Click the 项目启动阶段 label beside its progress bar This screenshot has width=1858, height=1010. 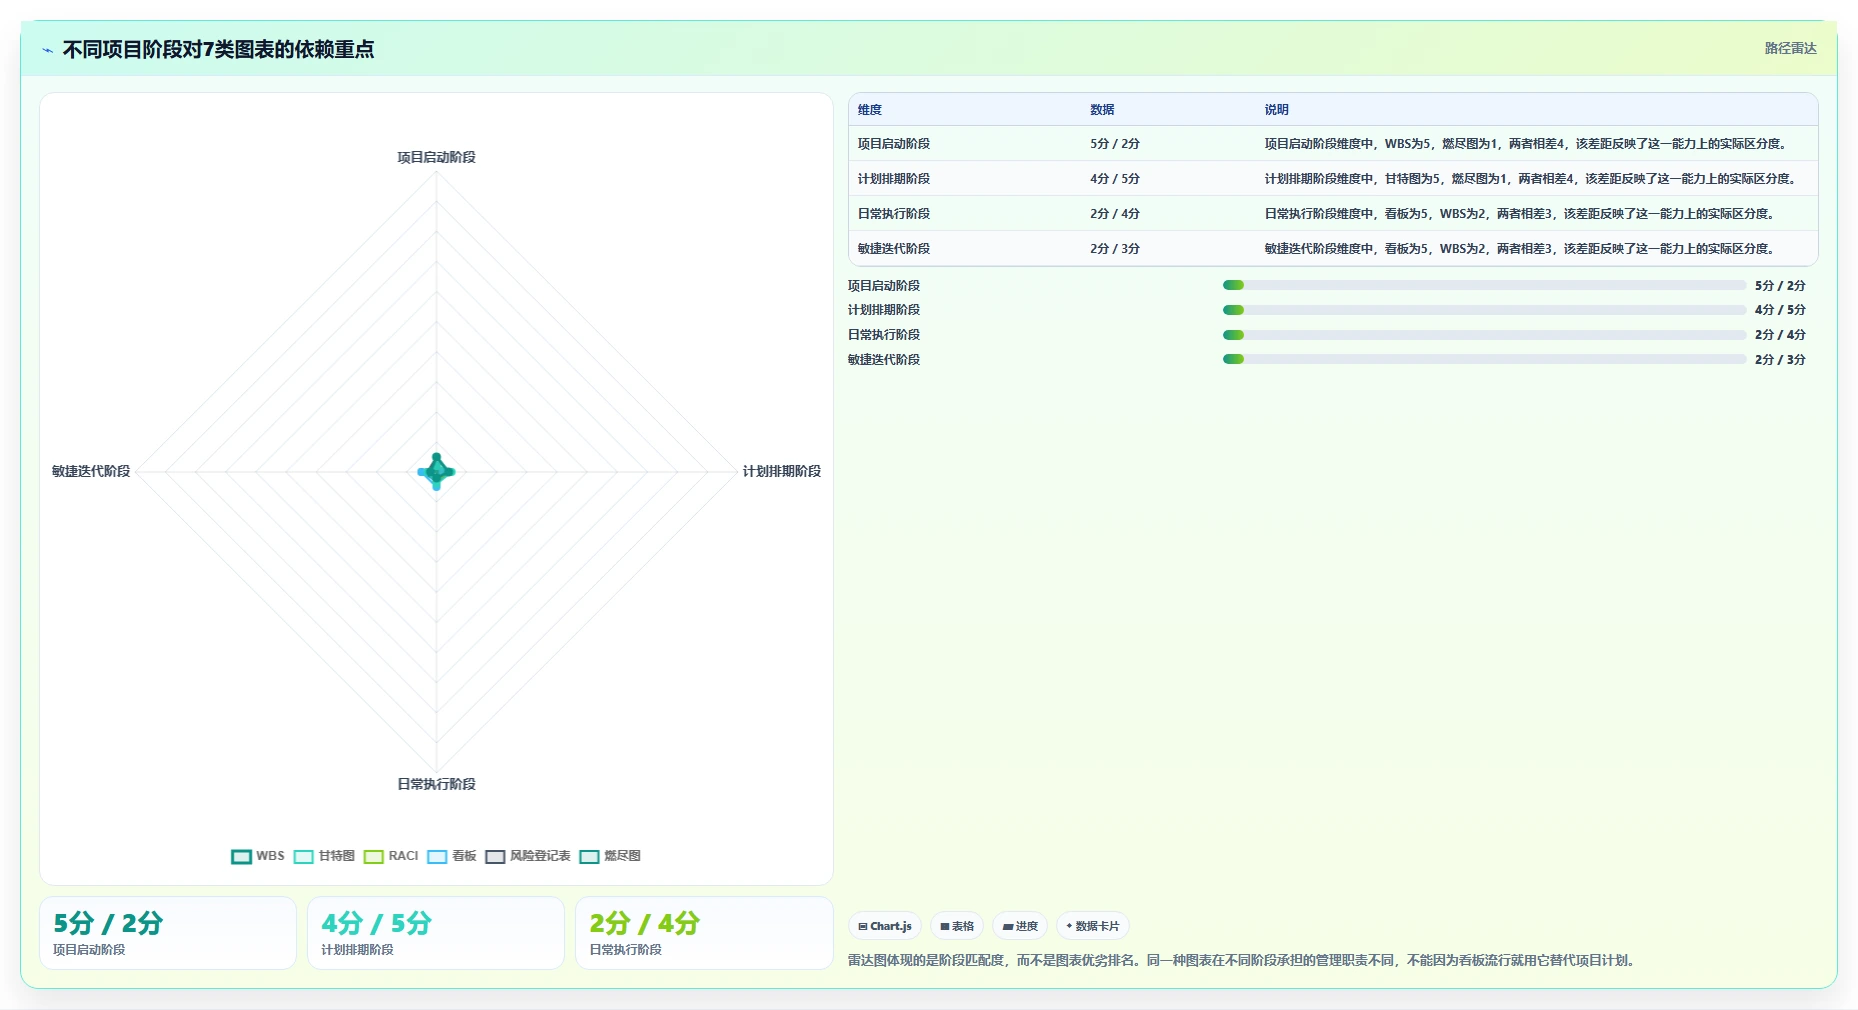[x=884, y=286]
